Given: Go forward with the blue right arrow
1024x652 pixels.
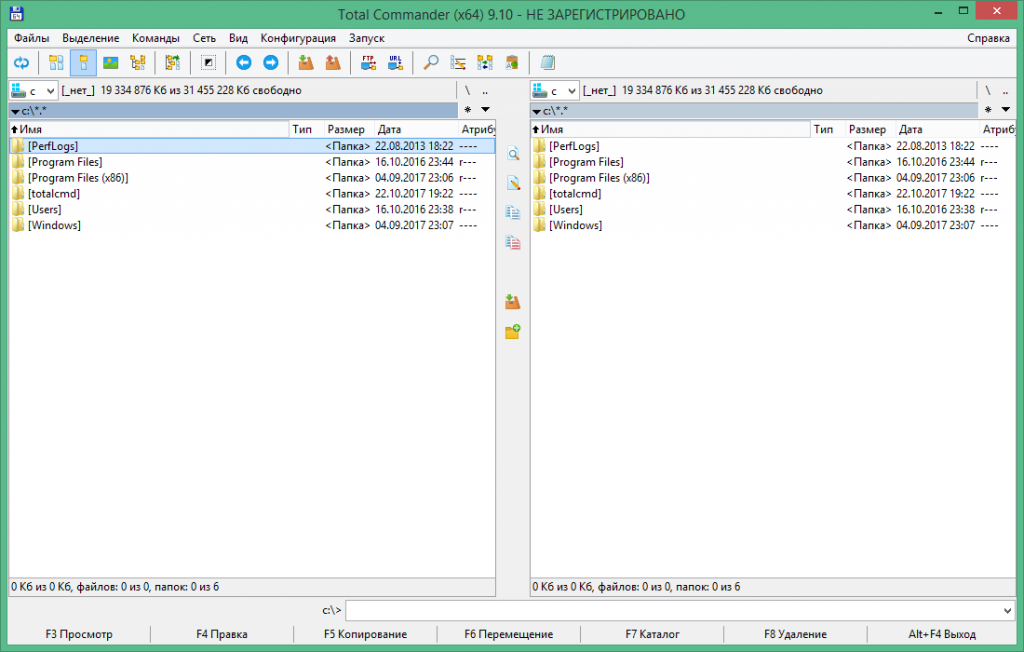Looking at the screenshot, I should click(270, 63).
